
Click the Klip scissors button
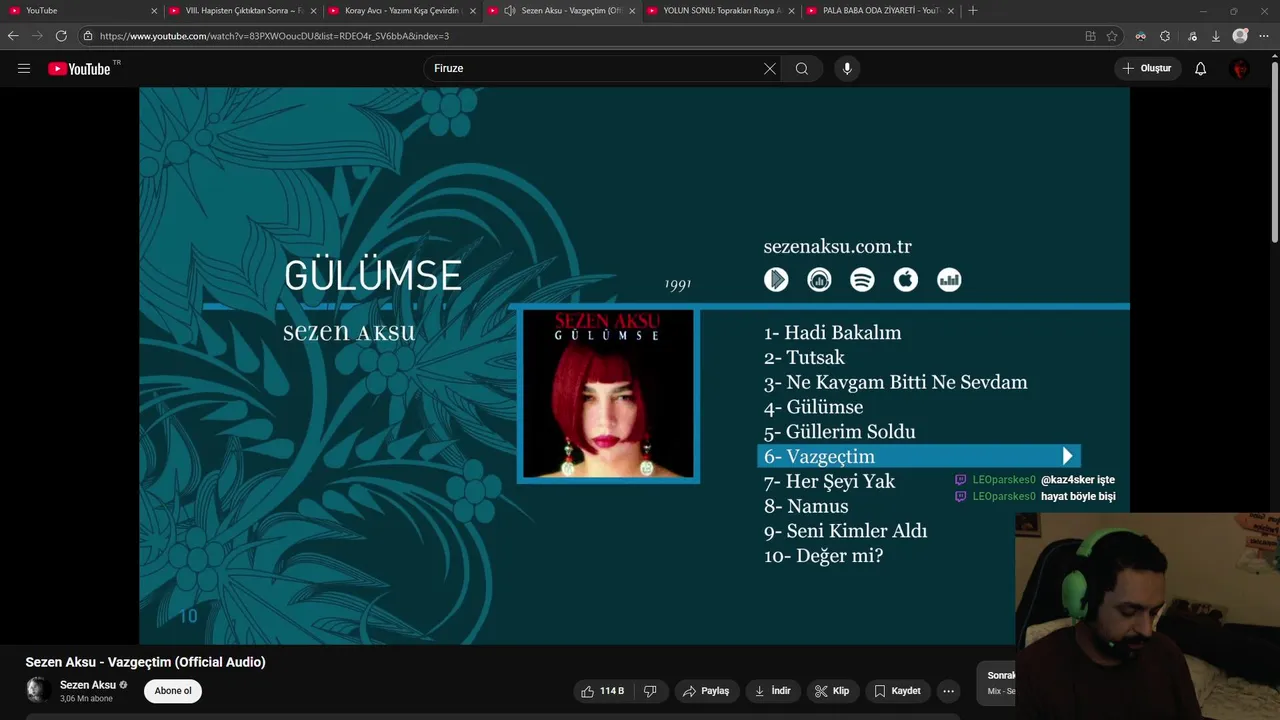pyautogui.click(x=832, y=691)
